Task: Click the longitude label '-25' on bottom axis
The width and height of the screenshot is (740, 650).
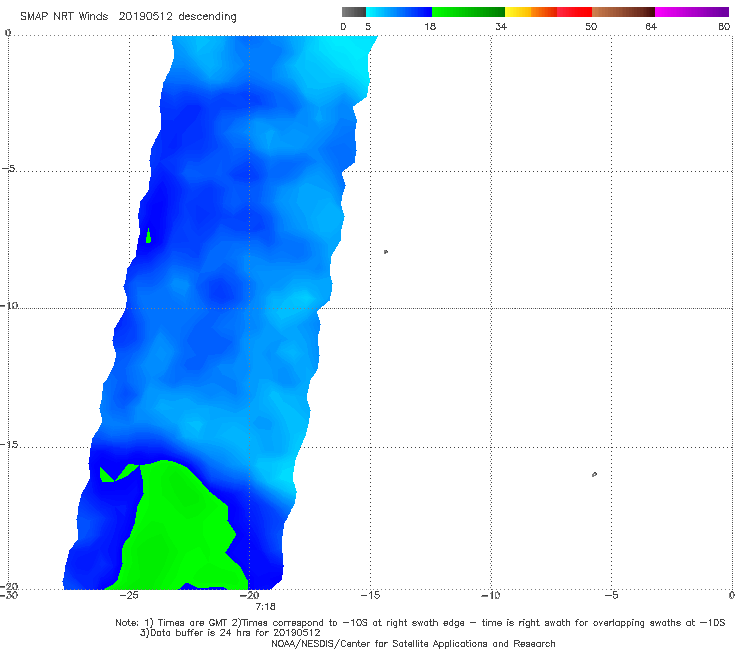Action: click(x=129, y=595)
